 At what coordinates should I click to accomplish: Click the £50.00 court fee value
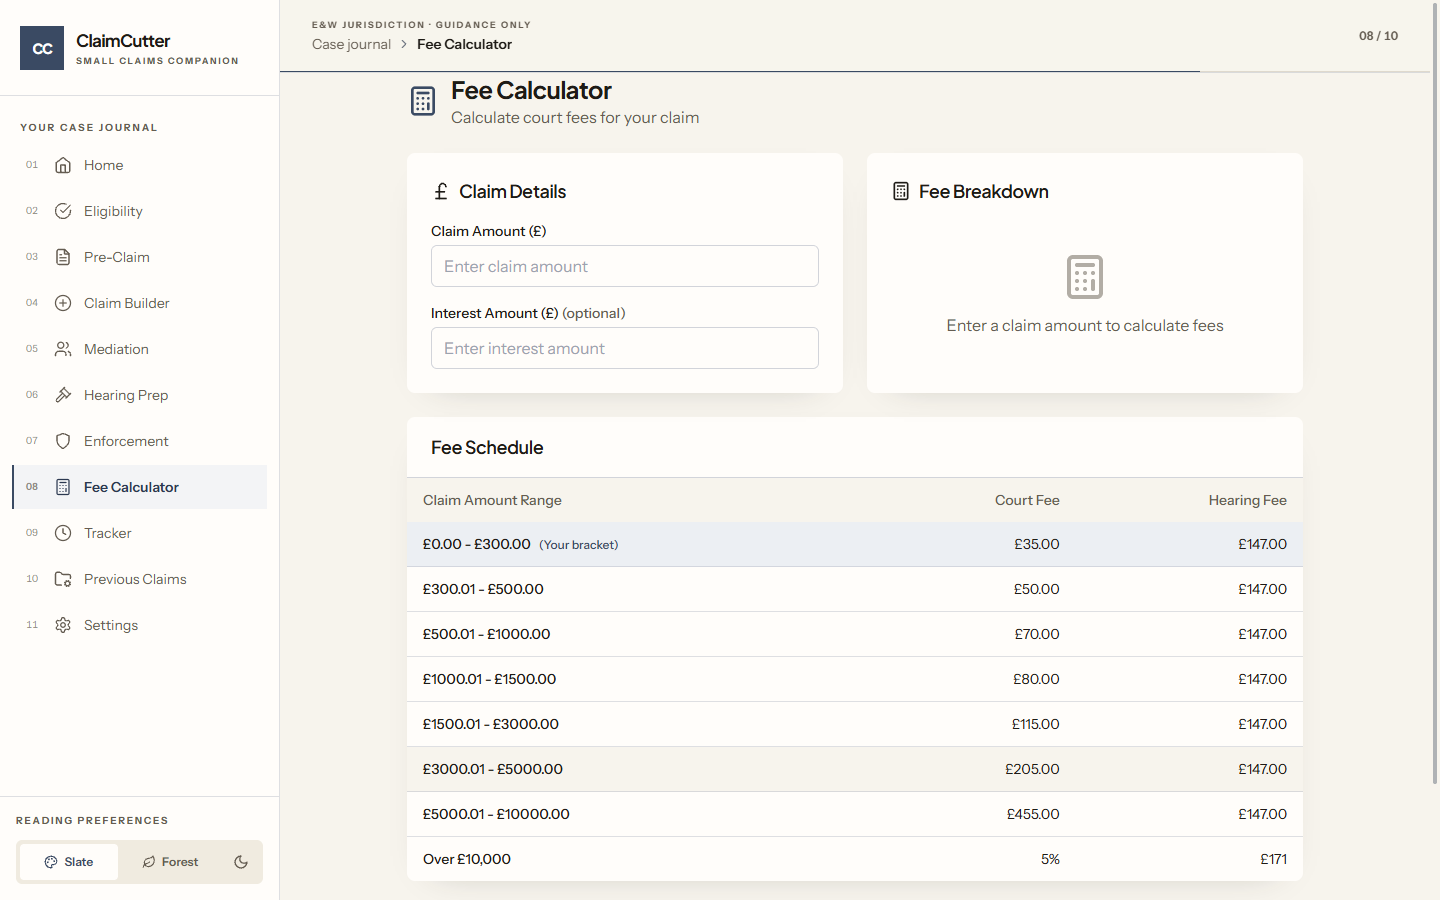1036,589
